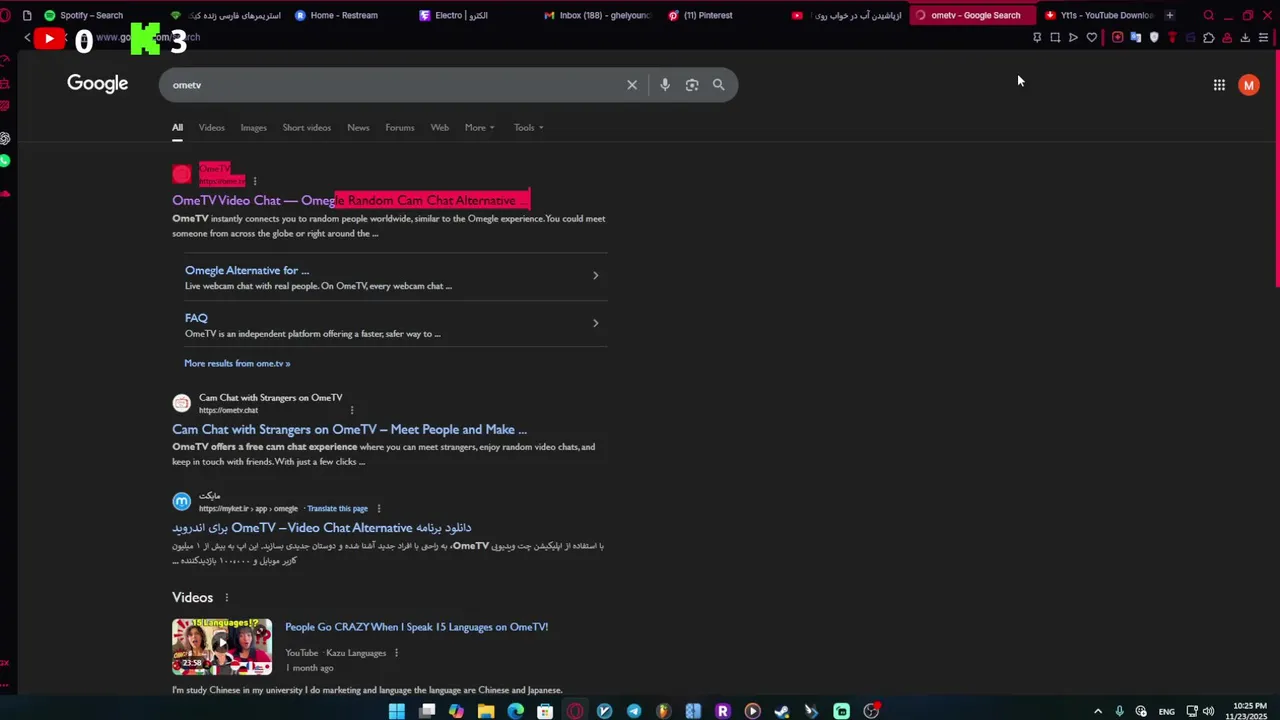Switch to Short videos tab
This screenshot has width=1280, height=720.
pyautogui.click(x=307, y=127)
